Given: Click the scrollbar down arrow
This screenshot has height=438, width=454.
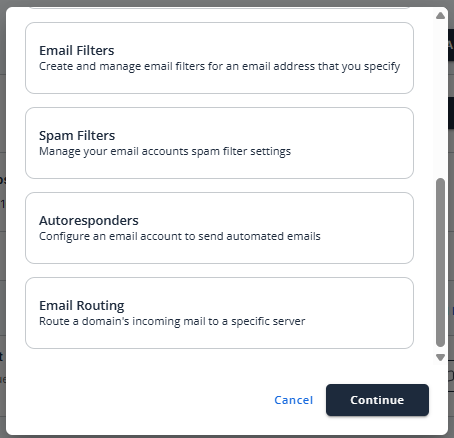Looking at the screenshot, I should (x=440, y=357).
